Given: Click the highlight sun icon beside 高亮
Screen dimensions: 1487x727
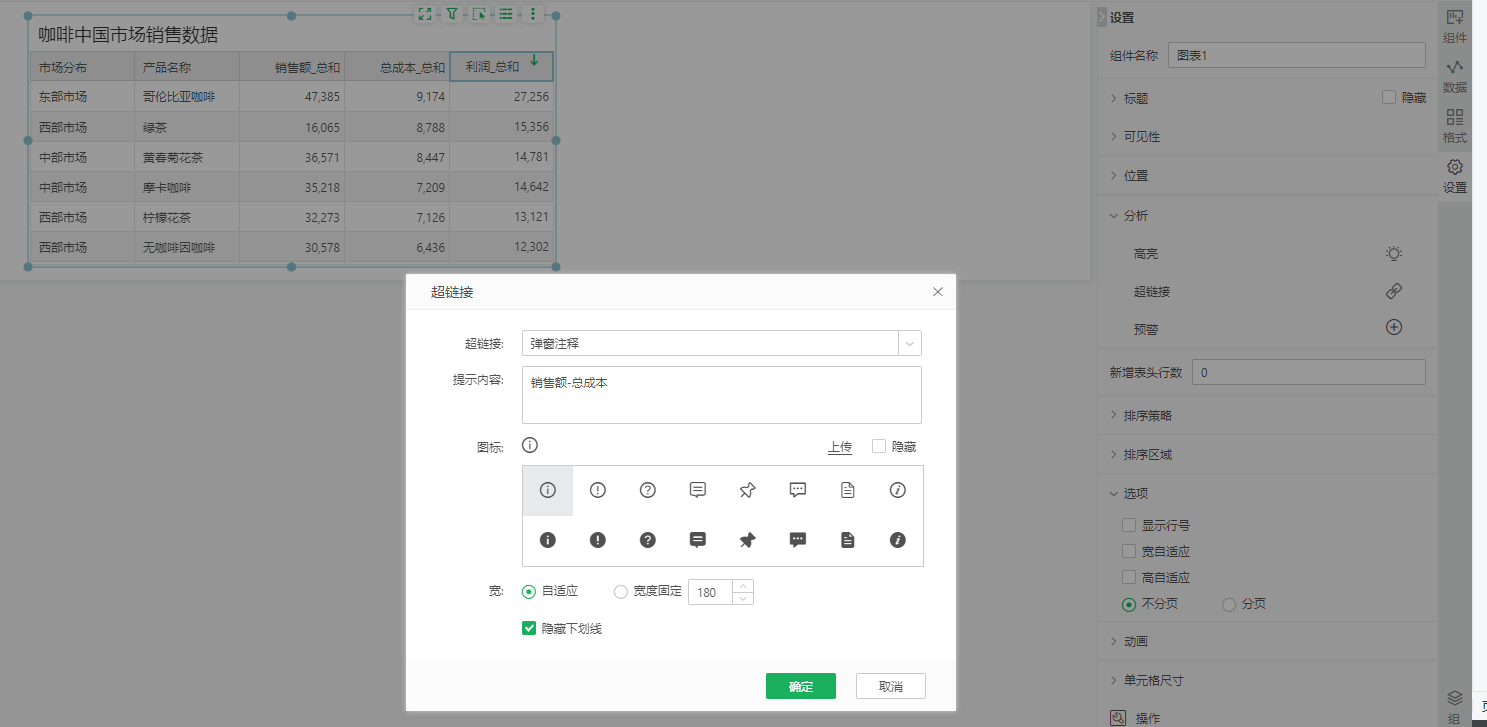Looking at the screenshot, I should click(1394, 253).
